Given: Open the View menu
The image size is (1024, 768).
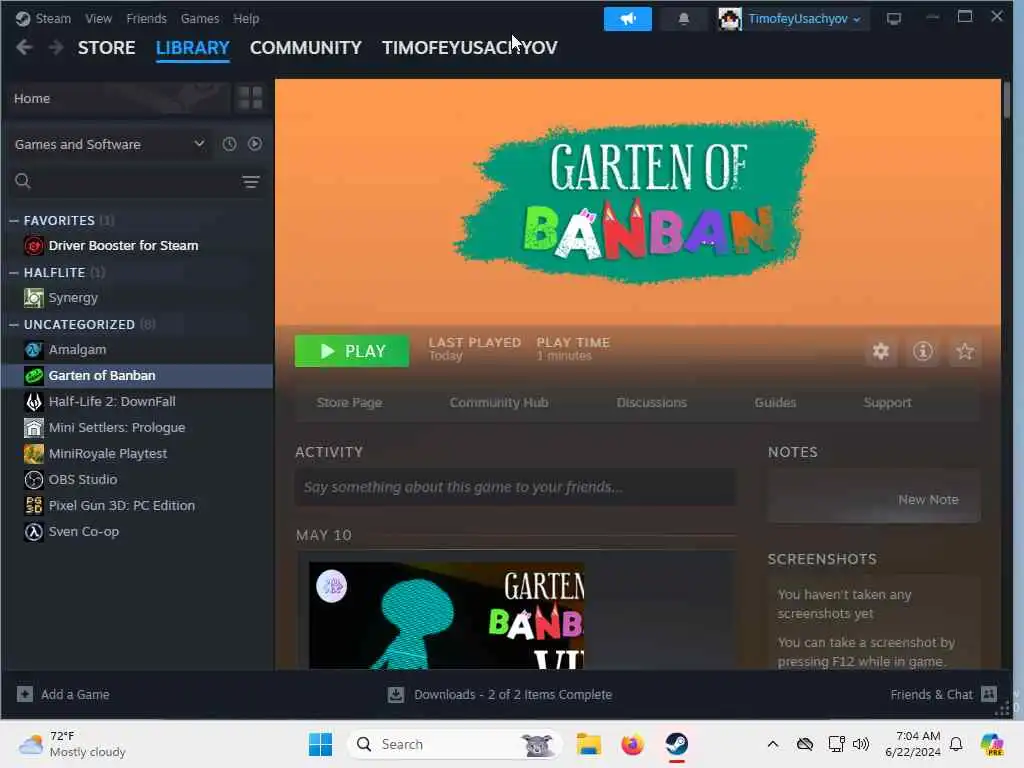Looking at the screenshot, I should coord(99,18).
